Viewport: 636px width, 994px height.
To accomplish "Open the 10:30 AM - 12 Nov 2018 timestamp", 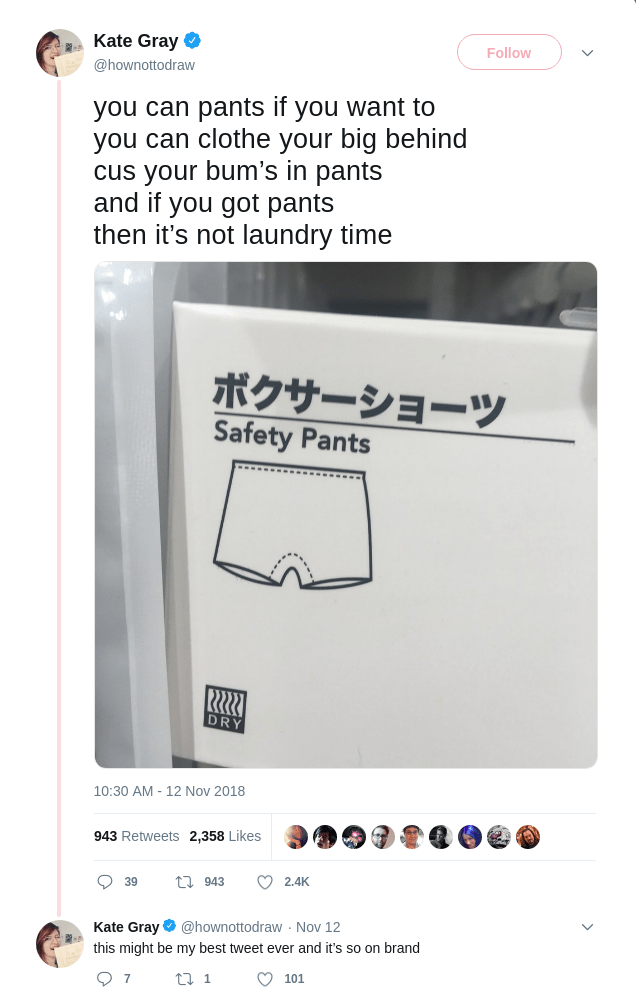I will [x=169, y=791].
